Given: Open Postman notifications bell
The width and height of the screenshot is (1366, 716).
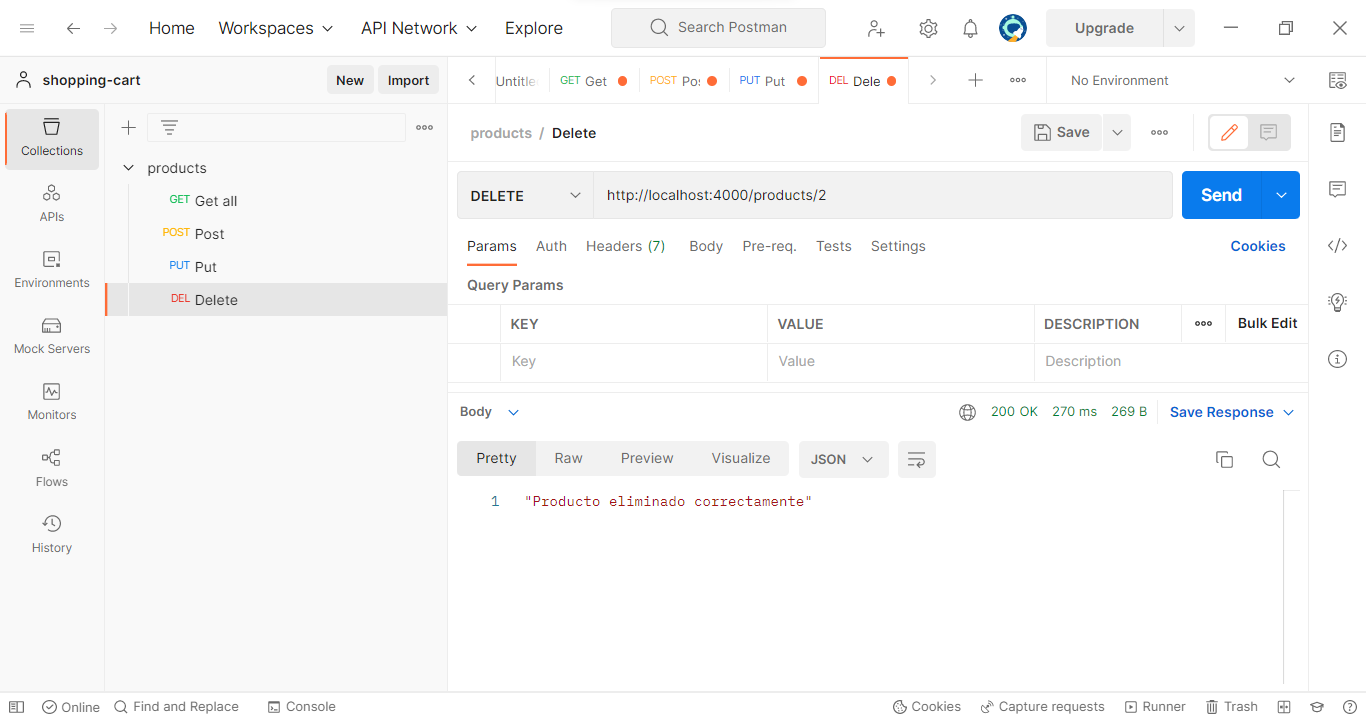Looking at the screenshot, I should (x=970, y=28).
